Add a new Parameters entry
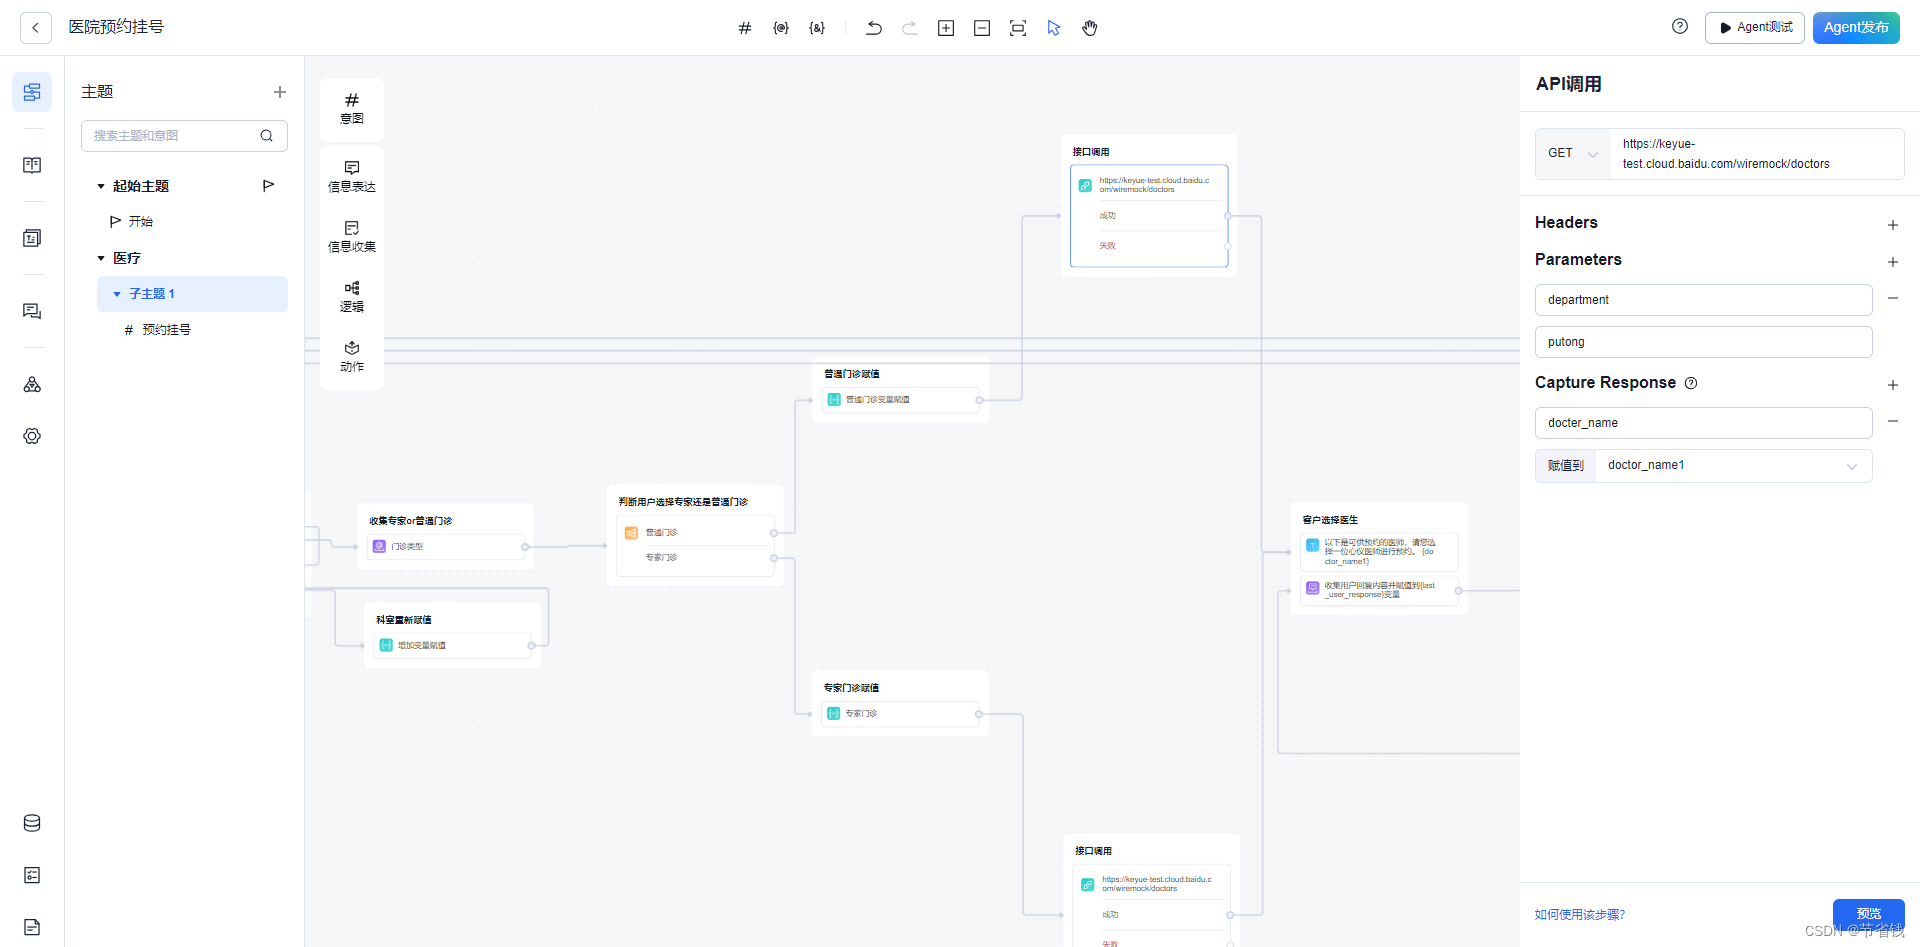The width and height of the screenshot is (1920, 947). click(1893, 262)
